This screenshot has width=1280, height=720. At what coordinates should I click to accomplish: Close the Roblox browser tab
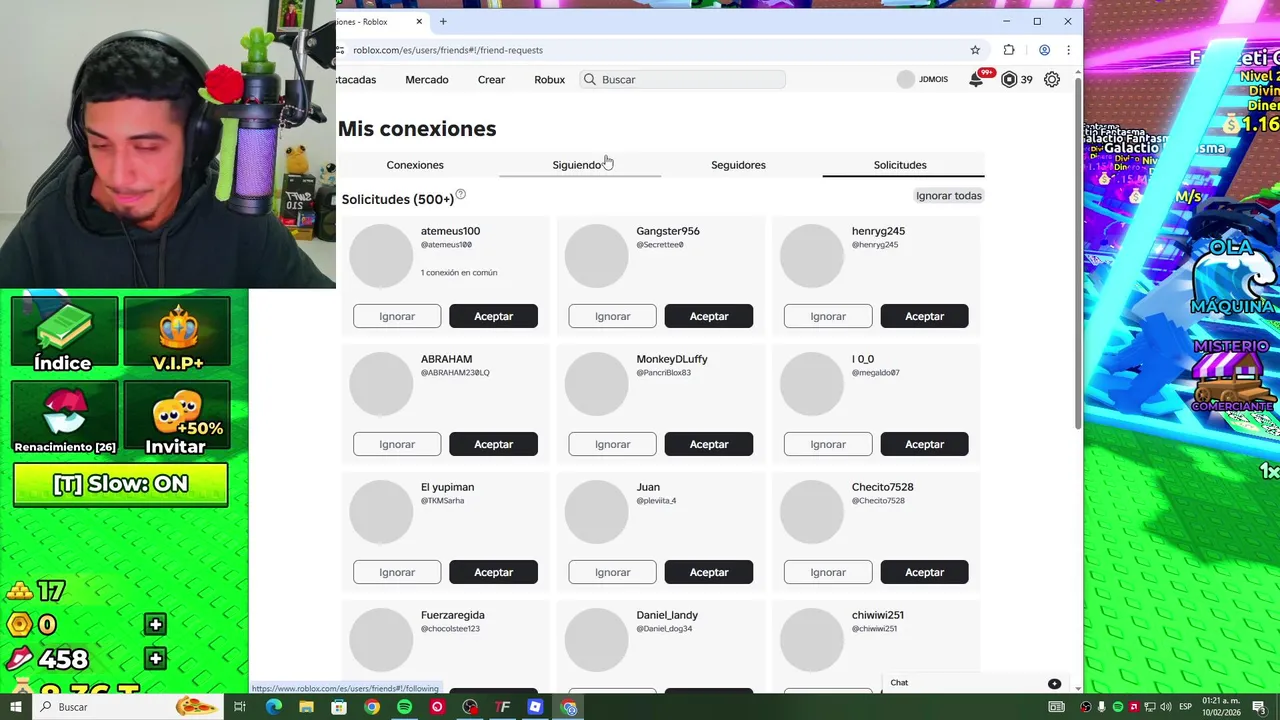point(419,21)
